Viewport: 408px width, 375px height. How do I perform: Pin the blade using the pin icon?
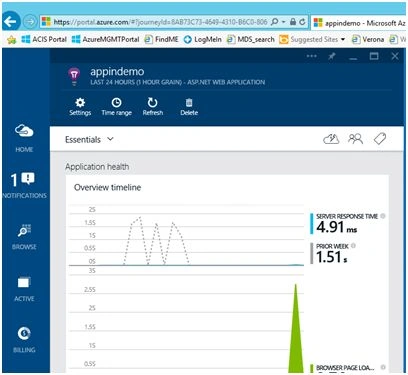click(x=332, y=56)
